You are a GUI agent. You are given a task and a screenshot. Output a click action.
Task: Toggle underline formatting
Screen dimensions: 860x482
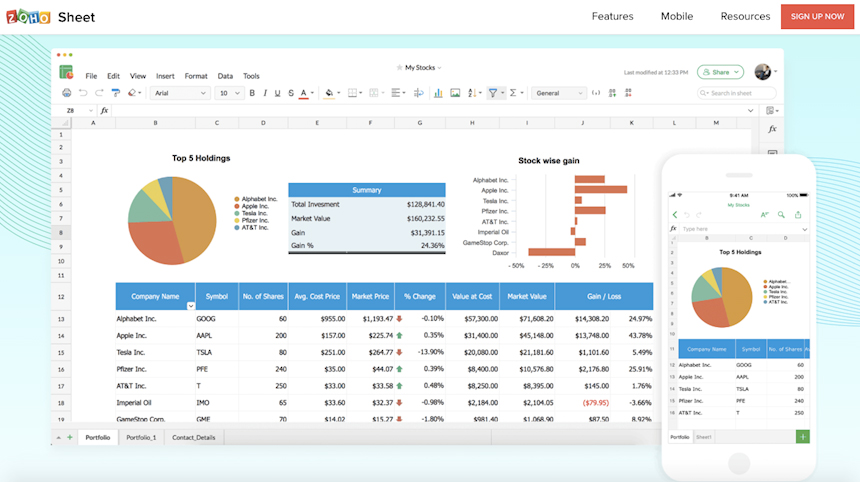click(x=278, y=93)
